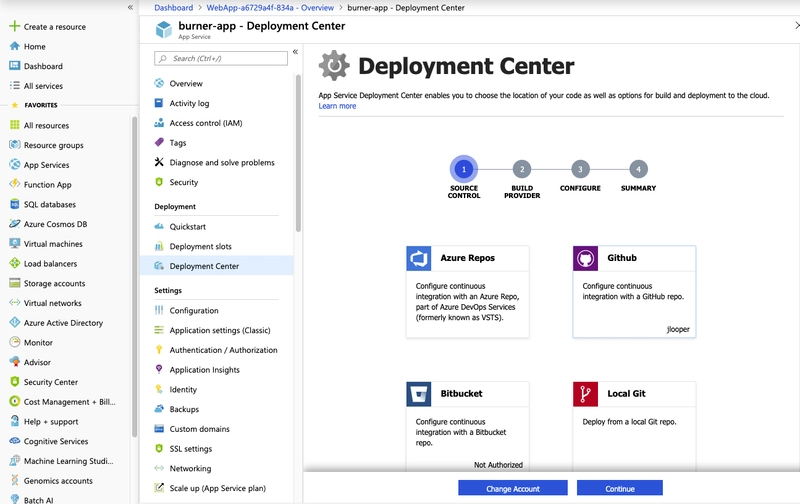Click the Azure Active Directory icon

point(15,322)
